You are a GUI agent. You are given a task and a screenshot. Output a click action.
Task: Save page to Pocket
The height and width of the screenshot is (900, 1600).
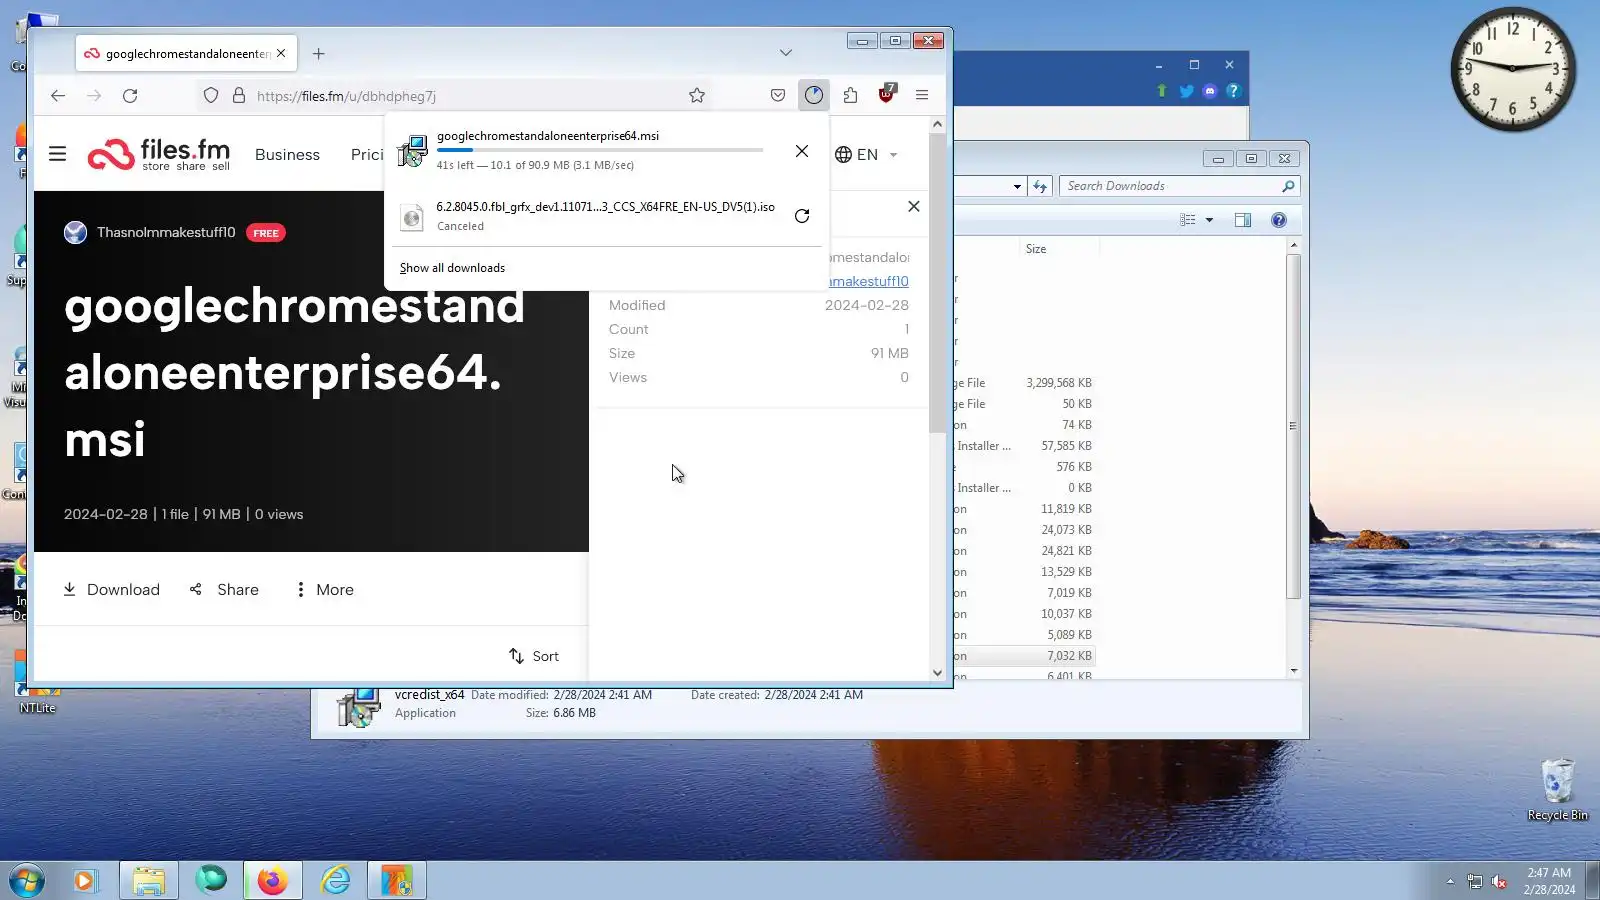(x=778, y=96)
